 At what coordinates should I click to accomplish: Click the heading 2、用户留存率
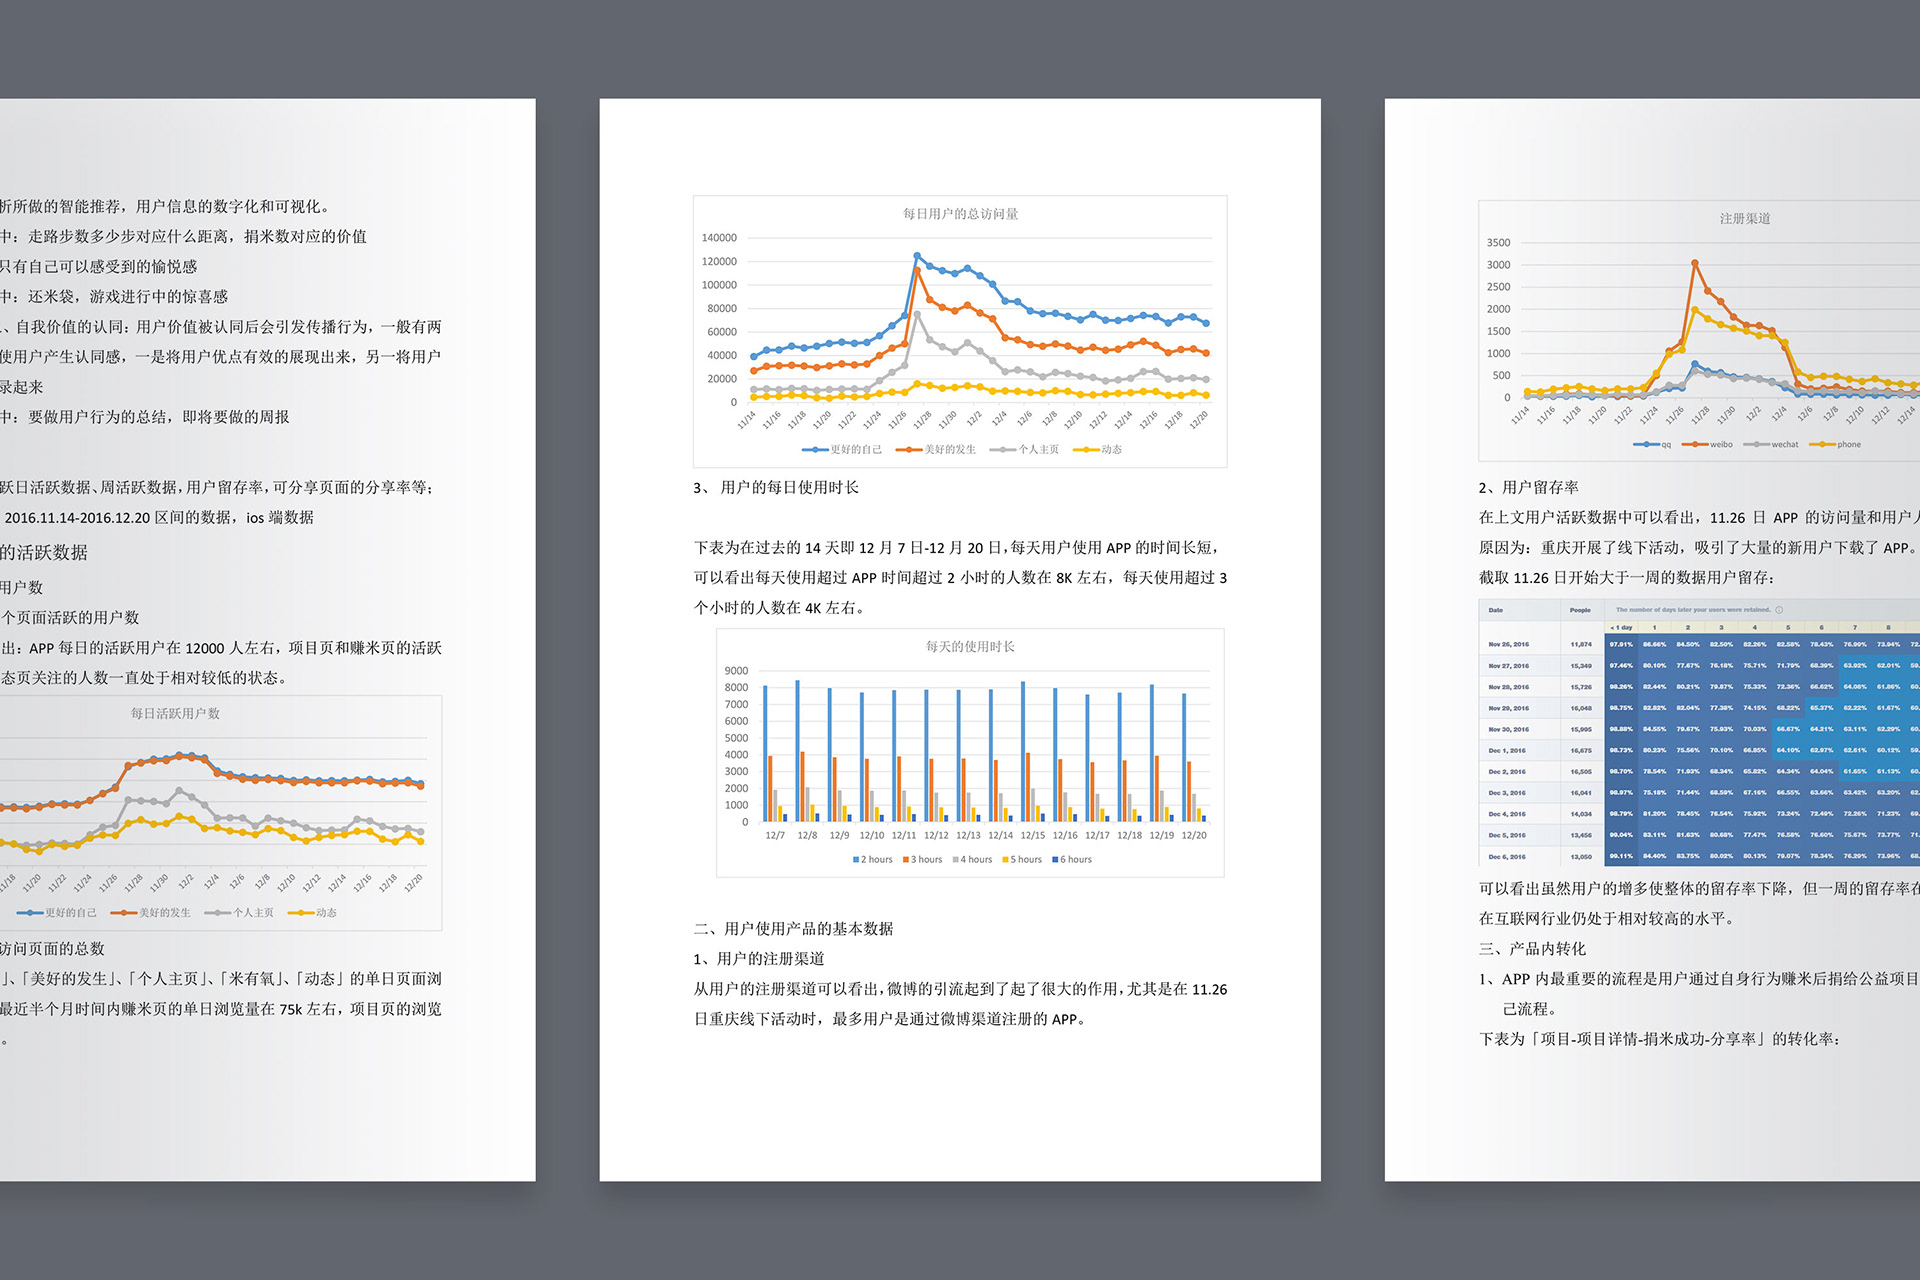pos(1528,488)
